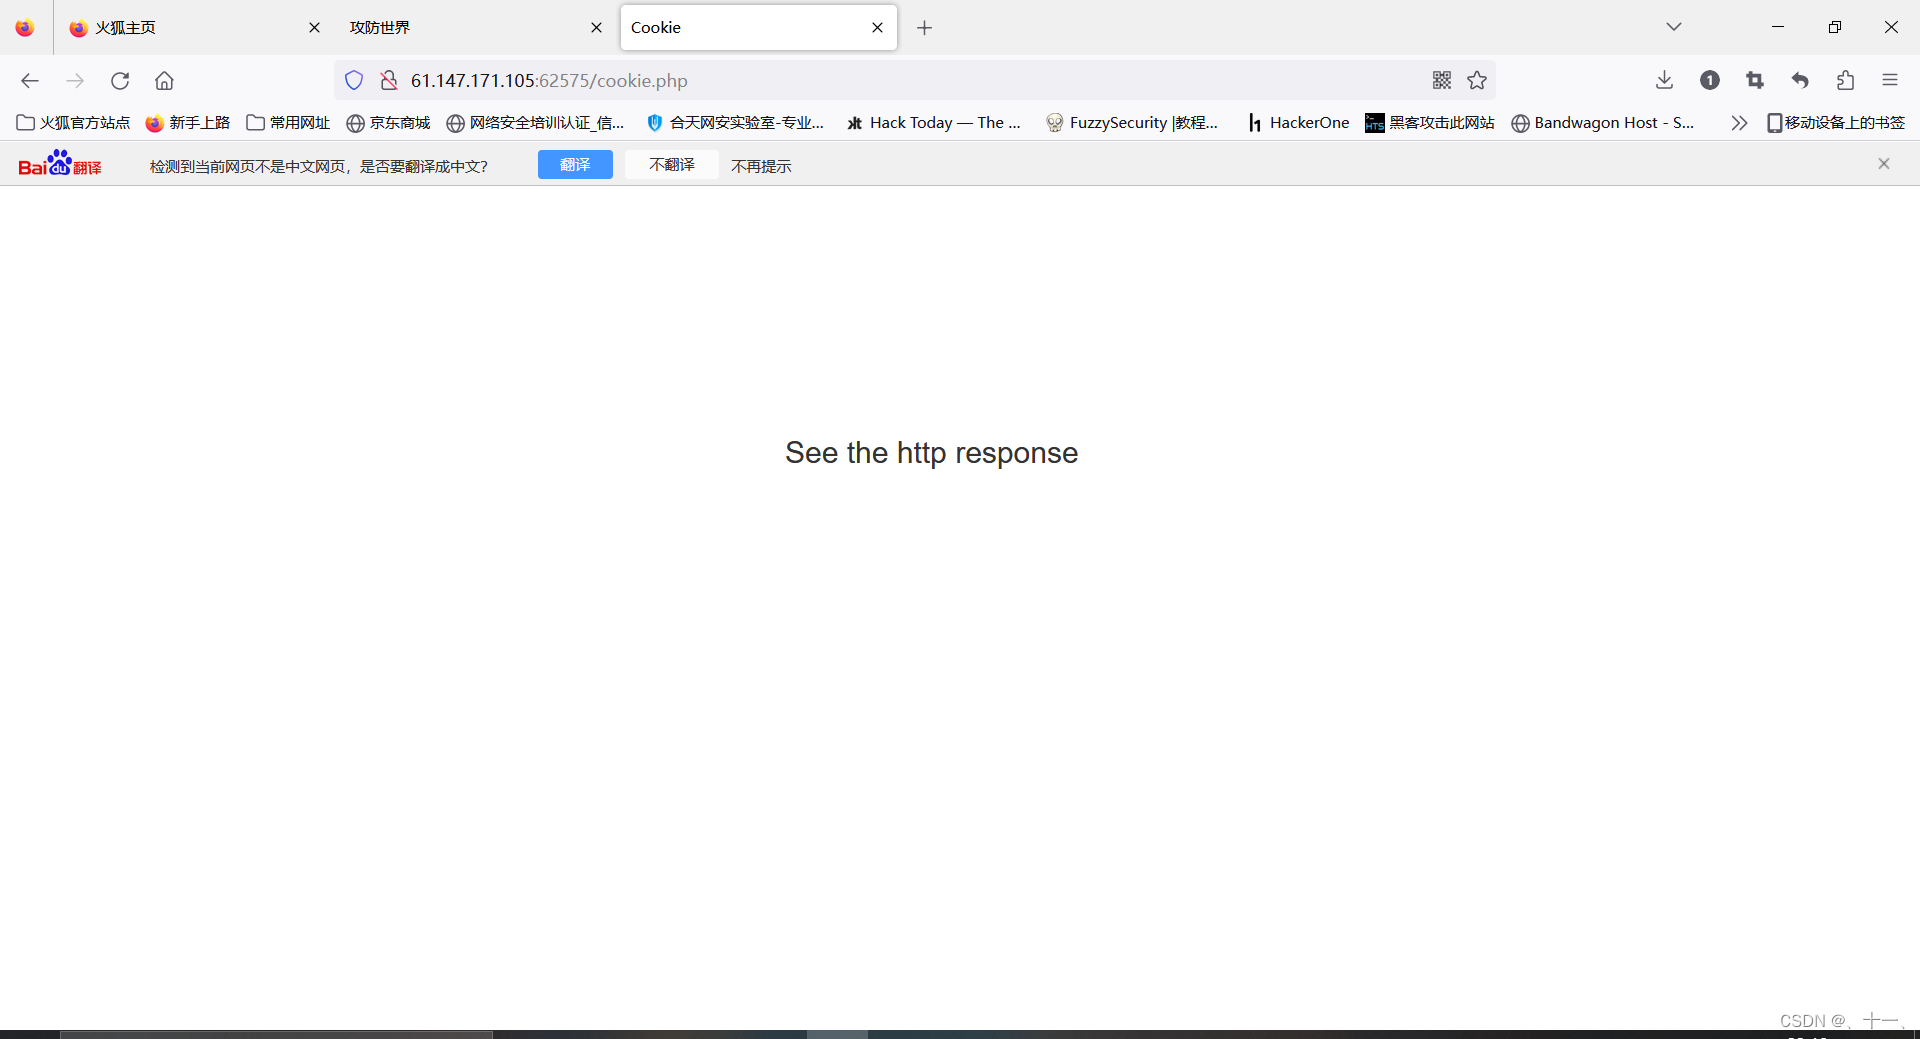Screen dimensions: 1920x1039
Task: Open the 合天网安实验室 bookmark
Action: coord(735,123)
